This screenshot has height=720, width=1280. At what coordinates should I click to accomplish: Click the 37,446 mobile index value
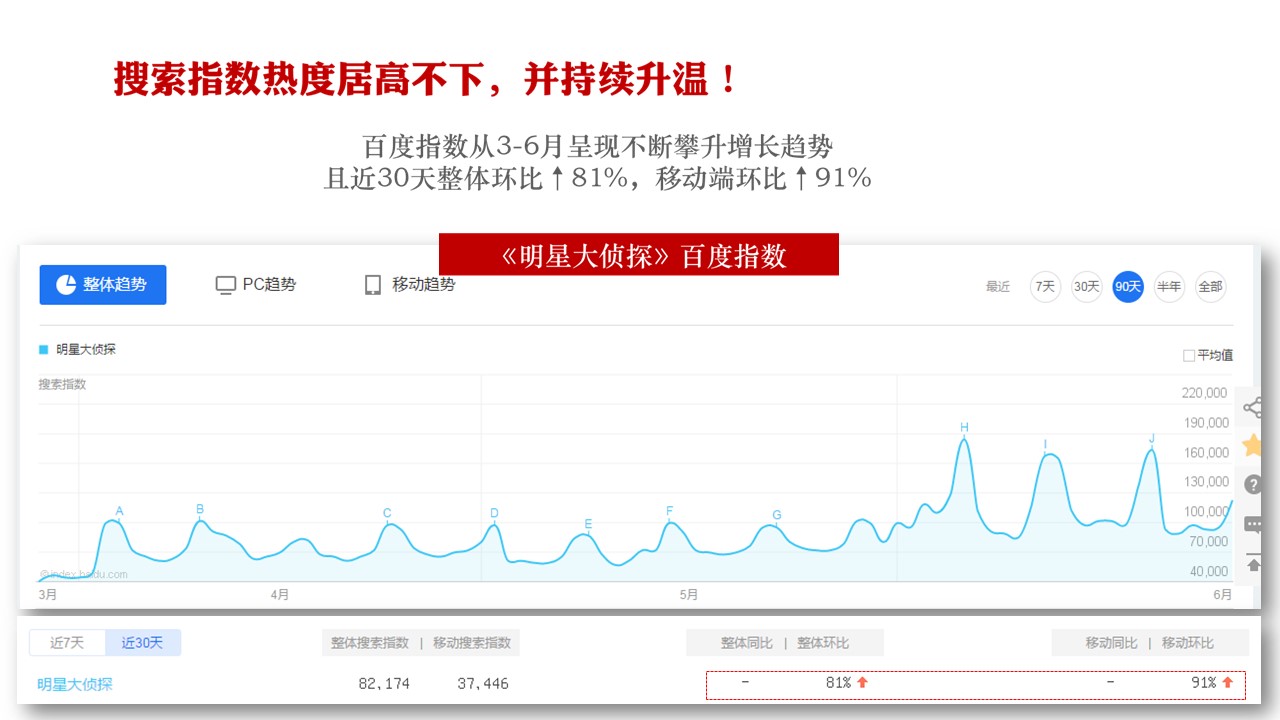click(482, 684)
